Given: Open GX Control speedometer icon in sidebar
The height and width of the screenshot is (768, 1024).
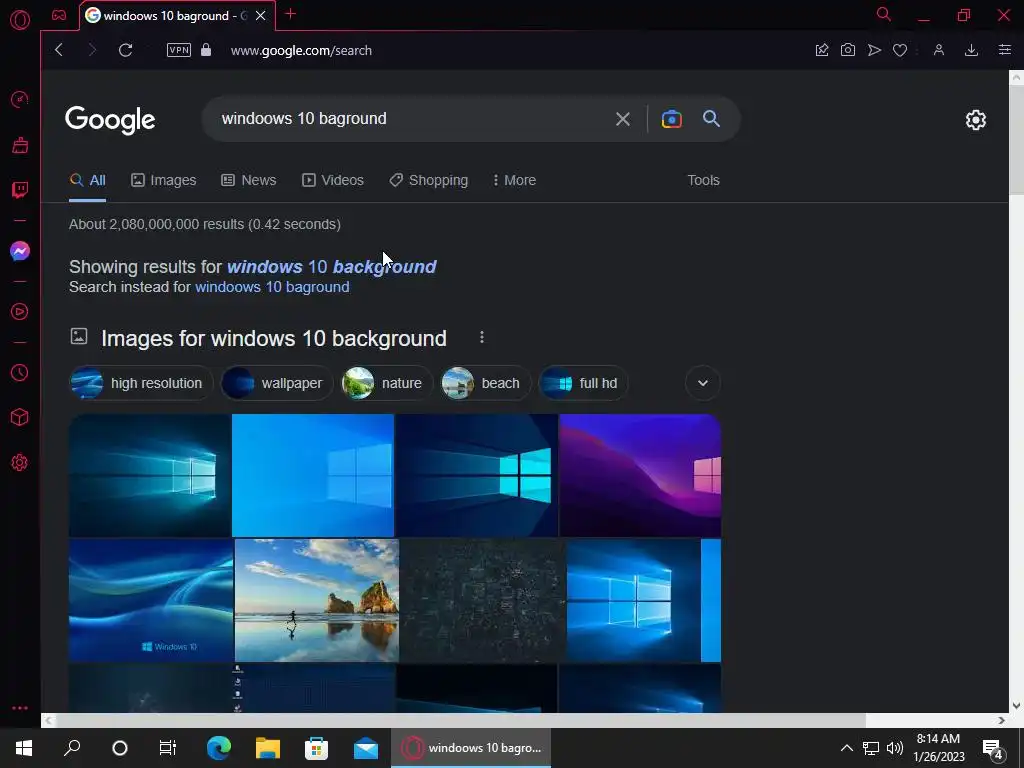Looking at the screenshot, I should (20, 99).
